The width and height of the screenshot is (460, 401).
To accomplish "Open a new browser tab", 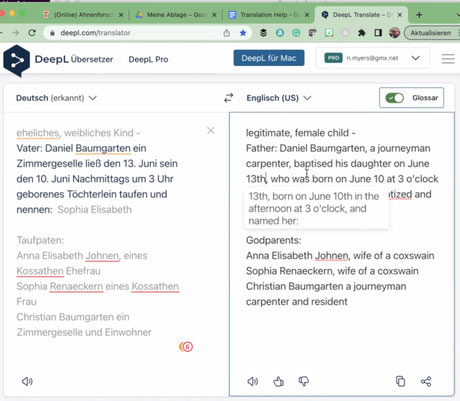I will click(419, 15).
